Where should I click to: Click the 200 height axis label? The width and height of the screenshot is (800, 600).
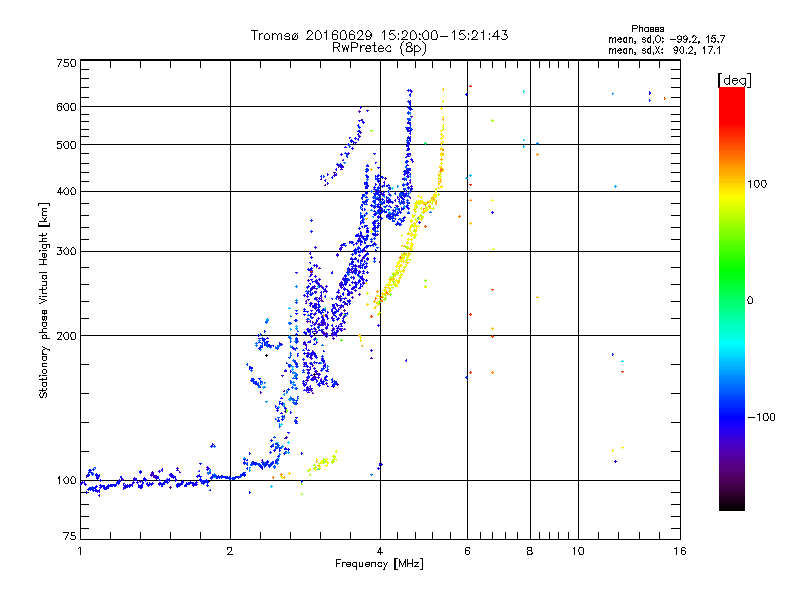[66, 336]
